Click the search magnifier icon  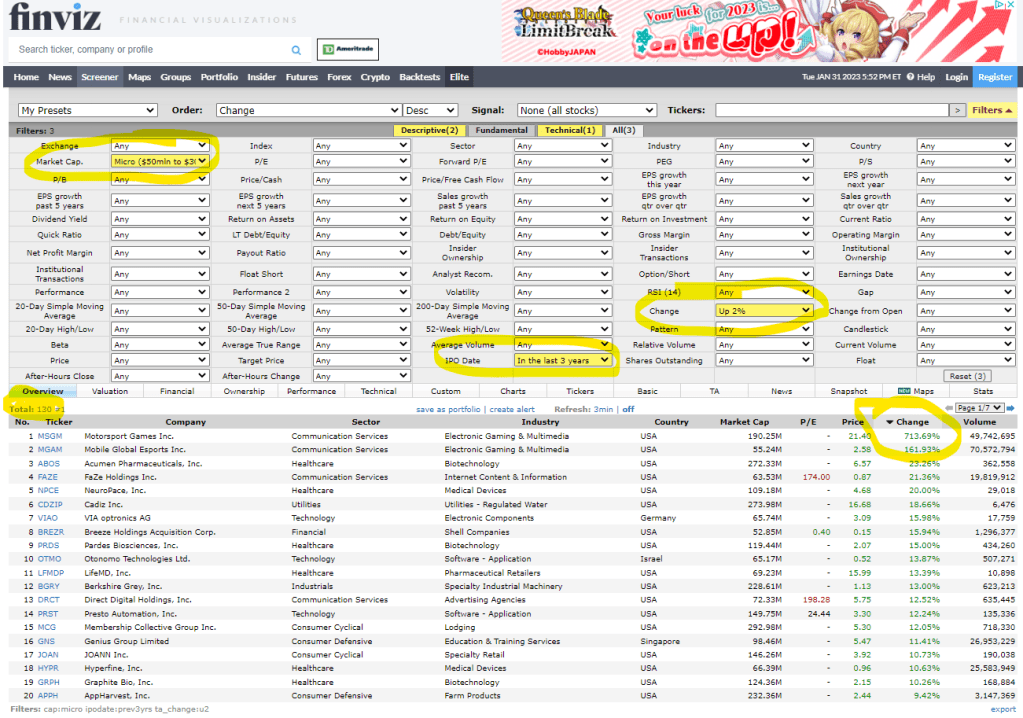click(296, 49)
